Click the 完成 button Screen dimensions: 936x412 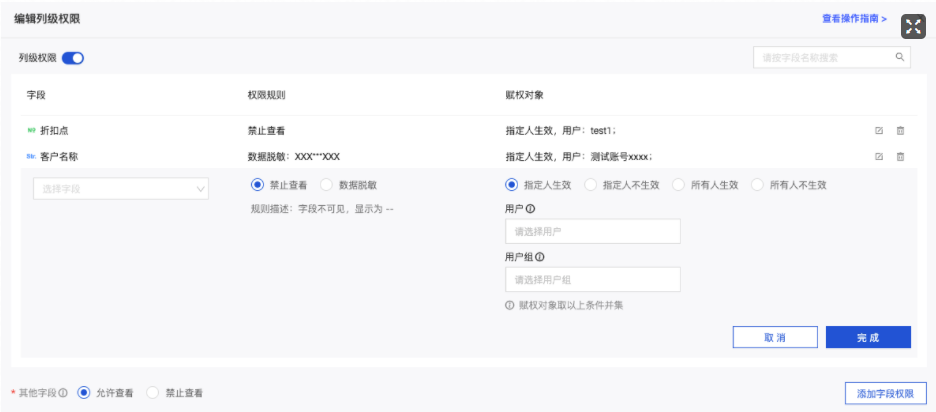pos(868,337)
